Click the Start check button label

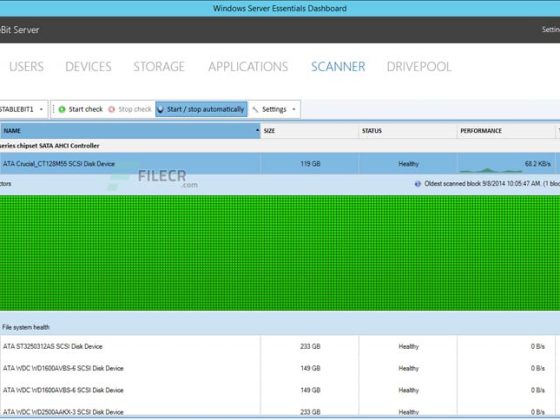point(86,109)
